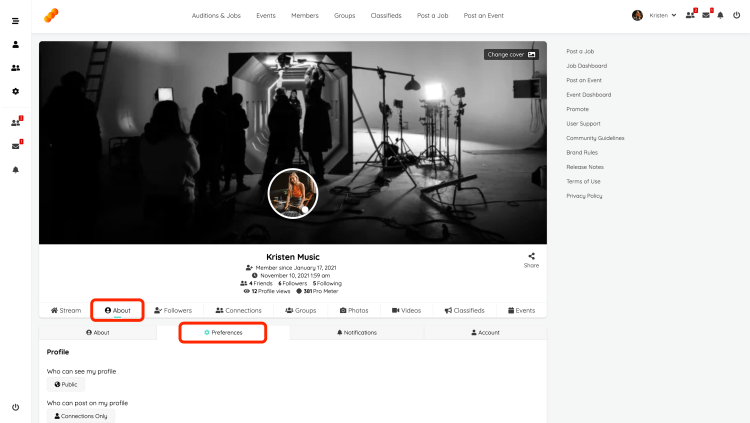750x423 pixels.
Task: Click the Promote link
Action: click(577, 109)
